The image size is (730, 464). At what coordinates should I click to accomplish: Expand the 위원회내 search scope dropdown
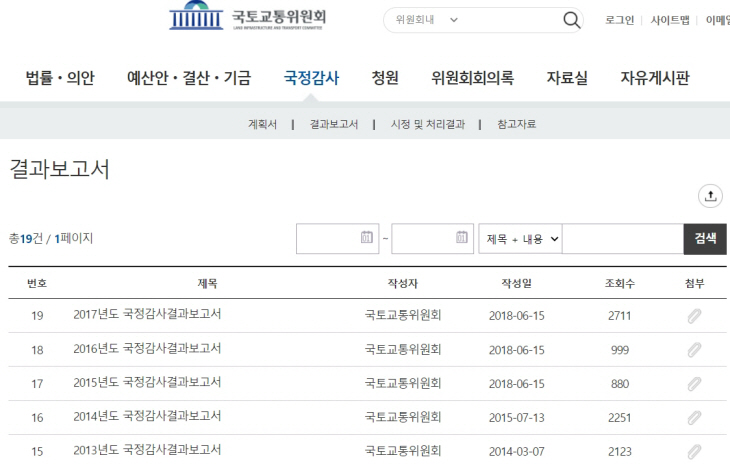coord(427,20)
